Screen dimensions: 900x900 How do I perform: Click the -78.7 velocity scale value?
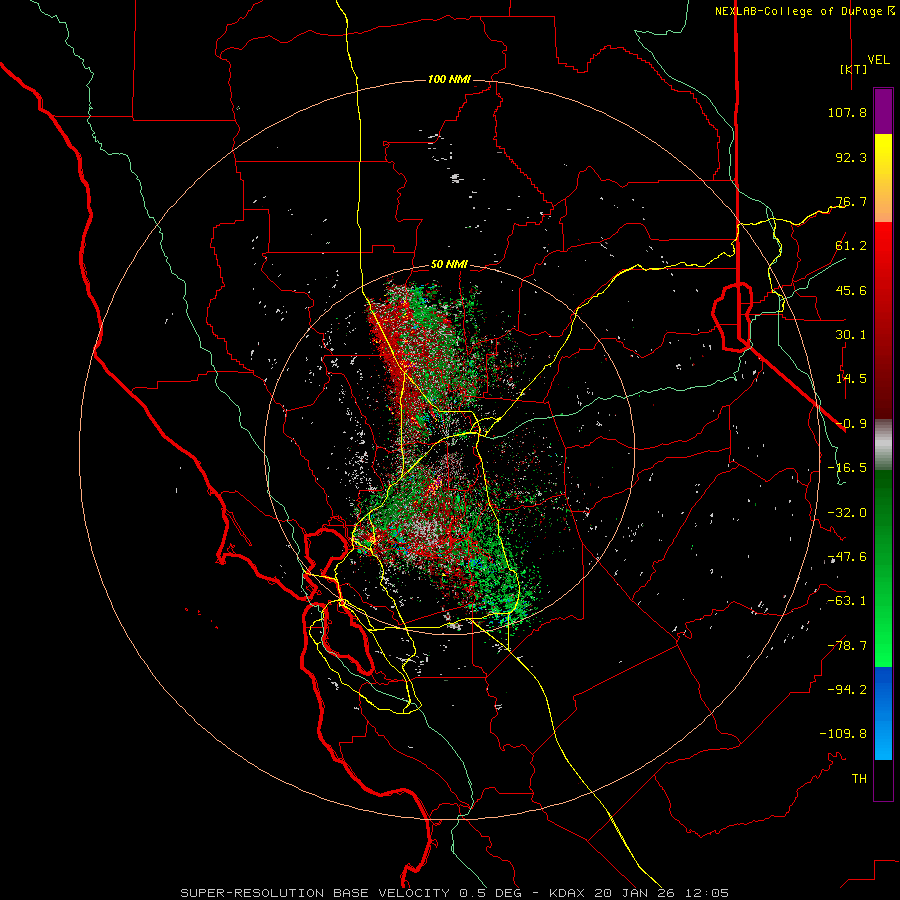click(x=847, y=646)
